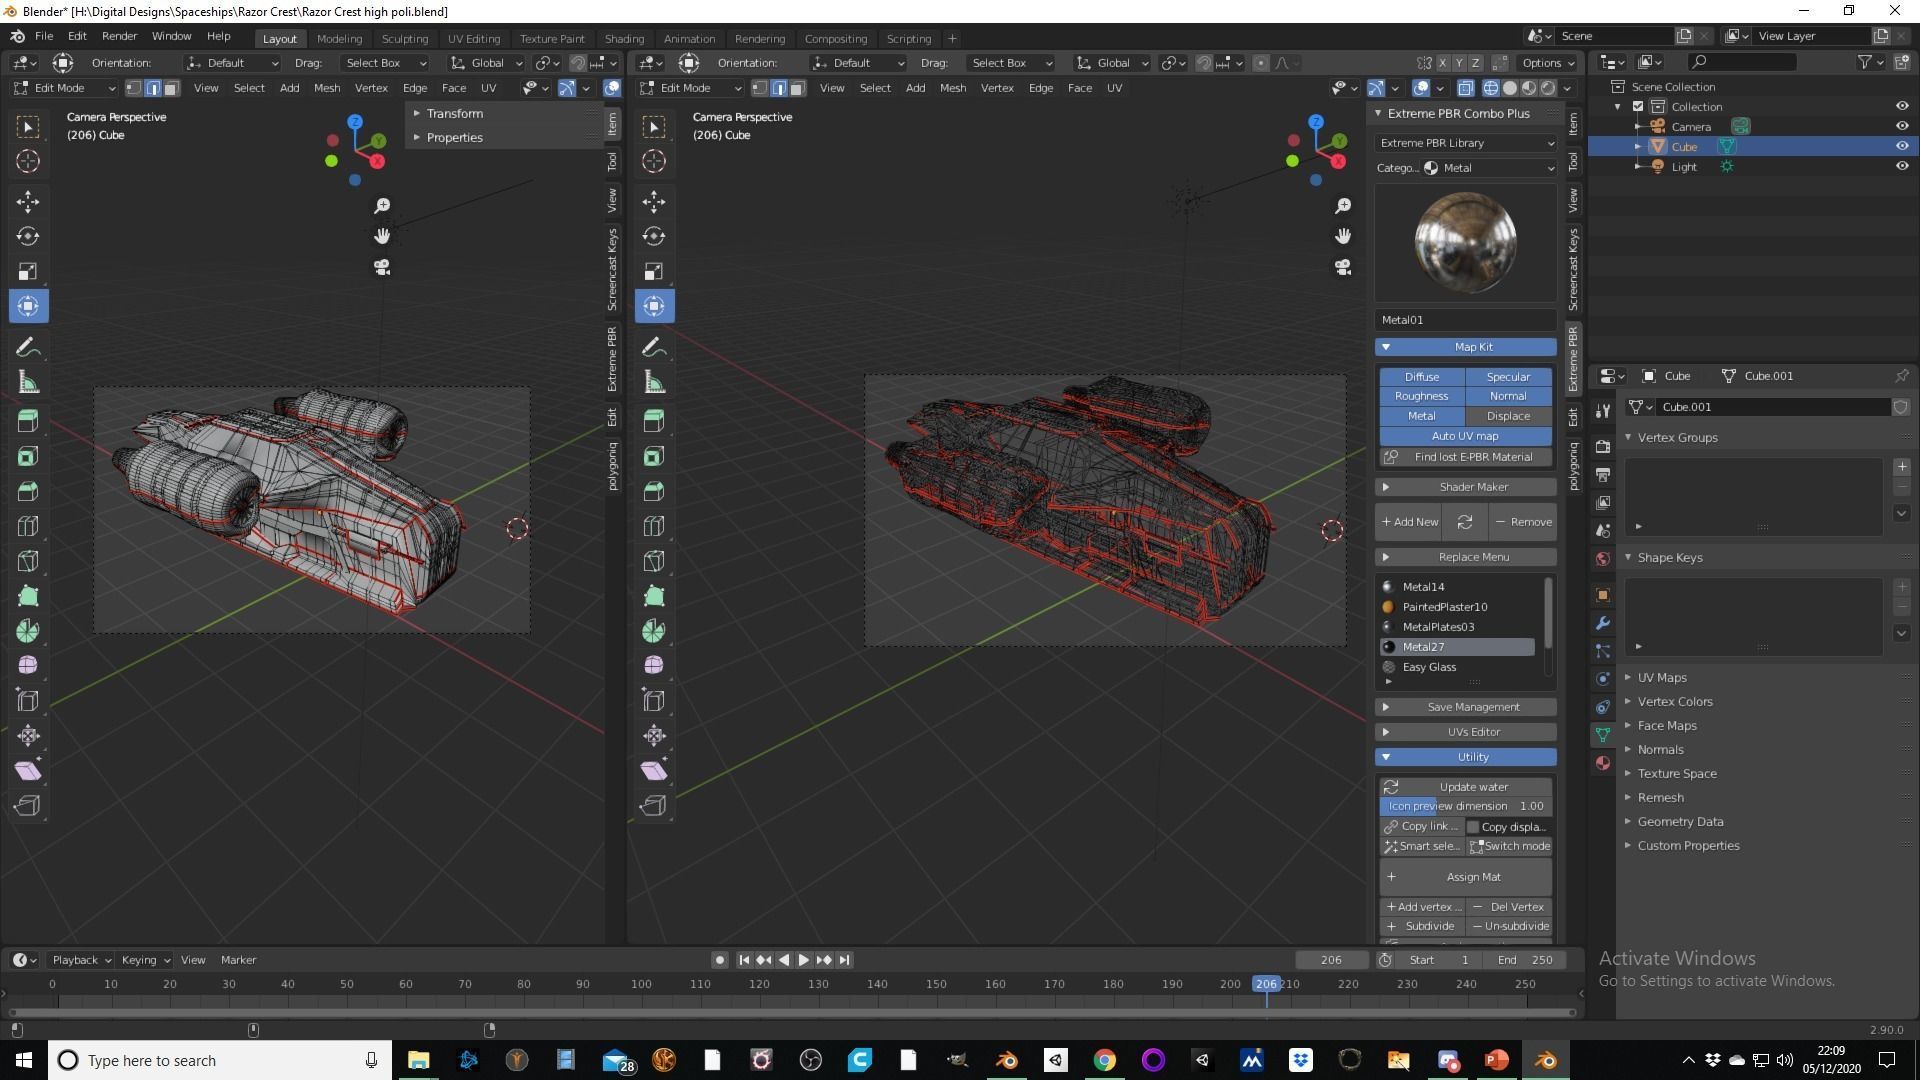This screenshot has height=1080, width=1920.
Task: Expand the Replace Menu panel
Action: click(x=1466, y=557)
